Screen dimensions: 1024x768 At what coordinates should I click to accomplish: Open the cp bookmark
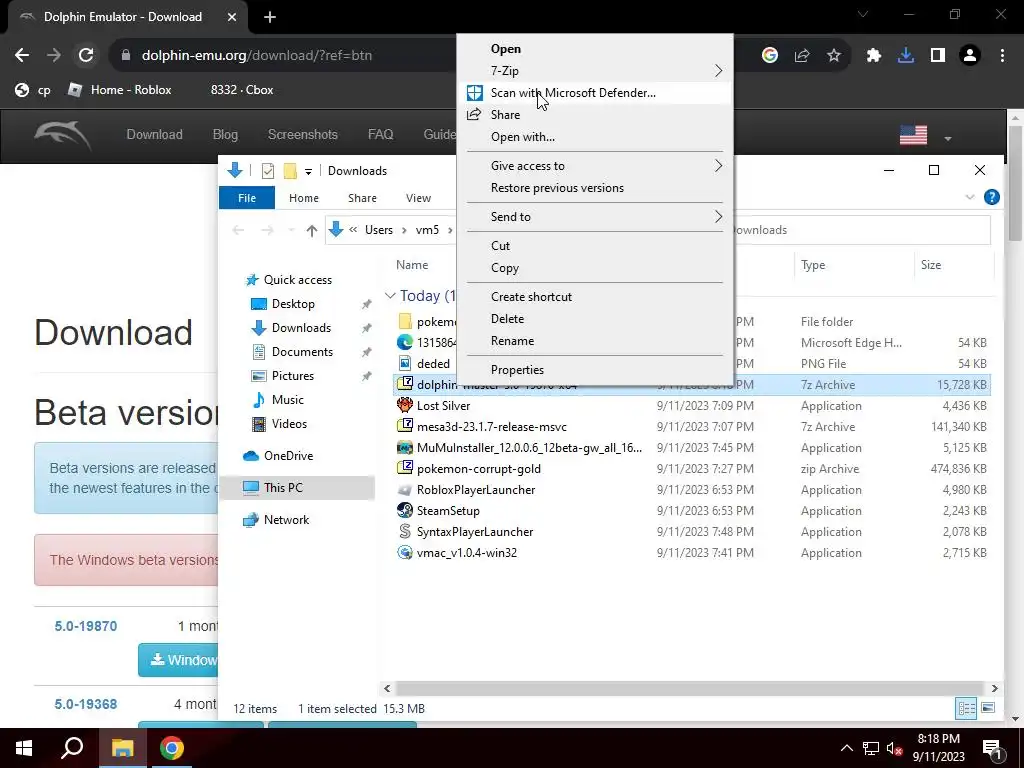pos(33,90)
